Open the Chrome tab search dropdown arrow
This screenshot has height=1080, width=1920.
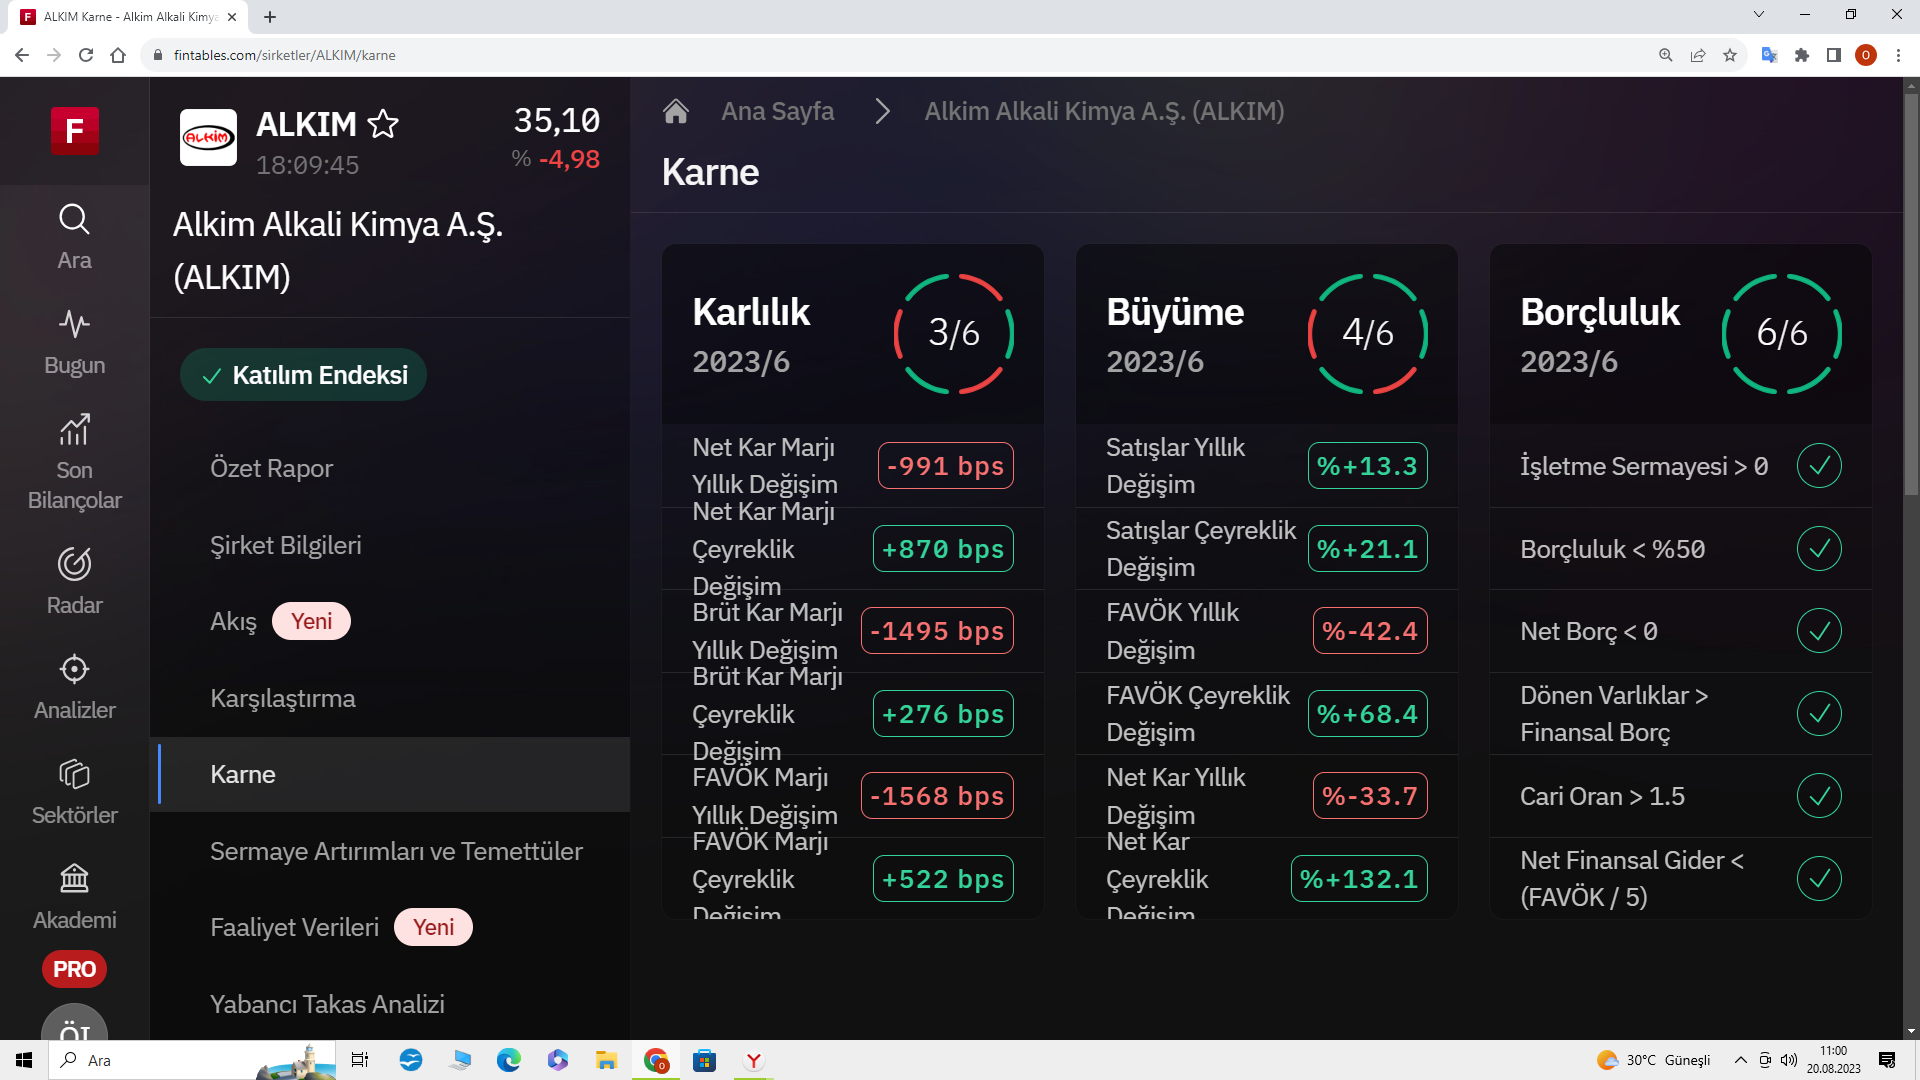click(1759, 15)
